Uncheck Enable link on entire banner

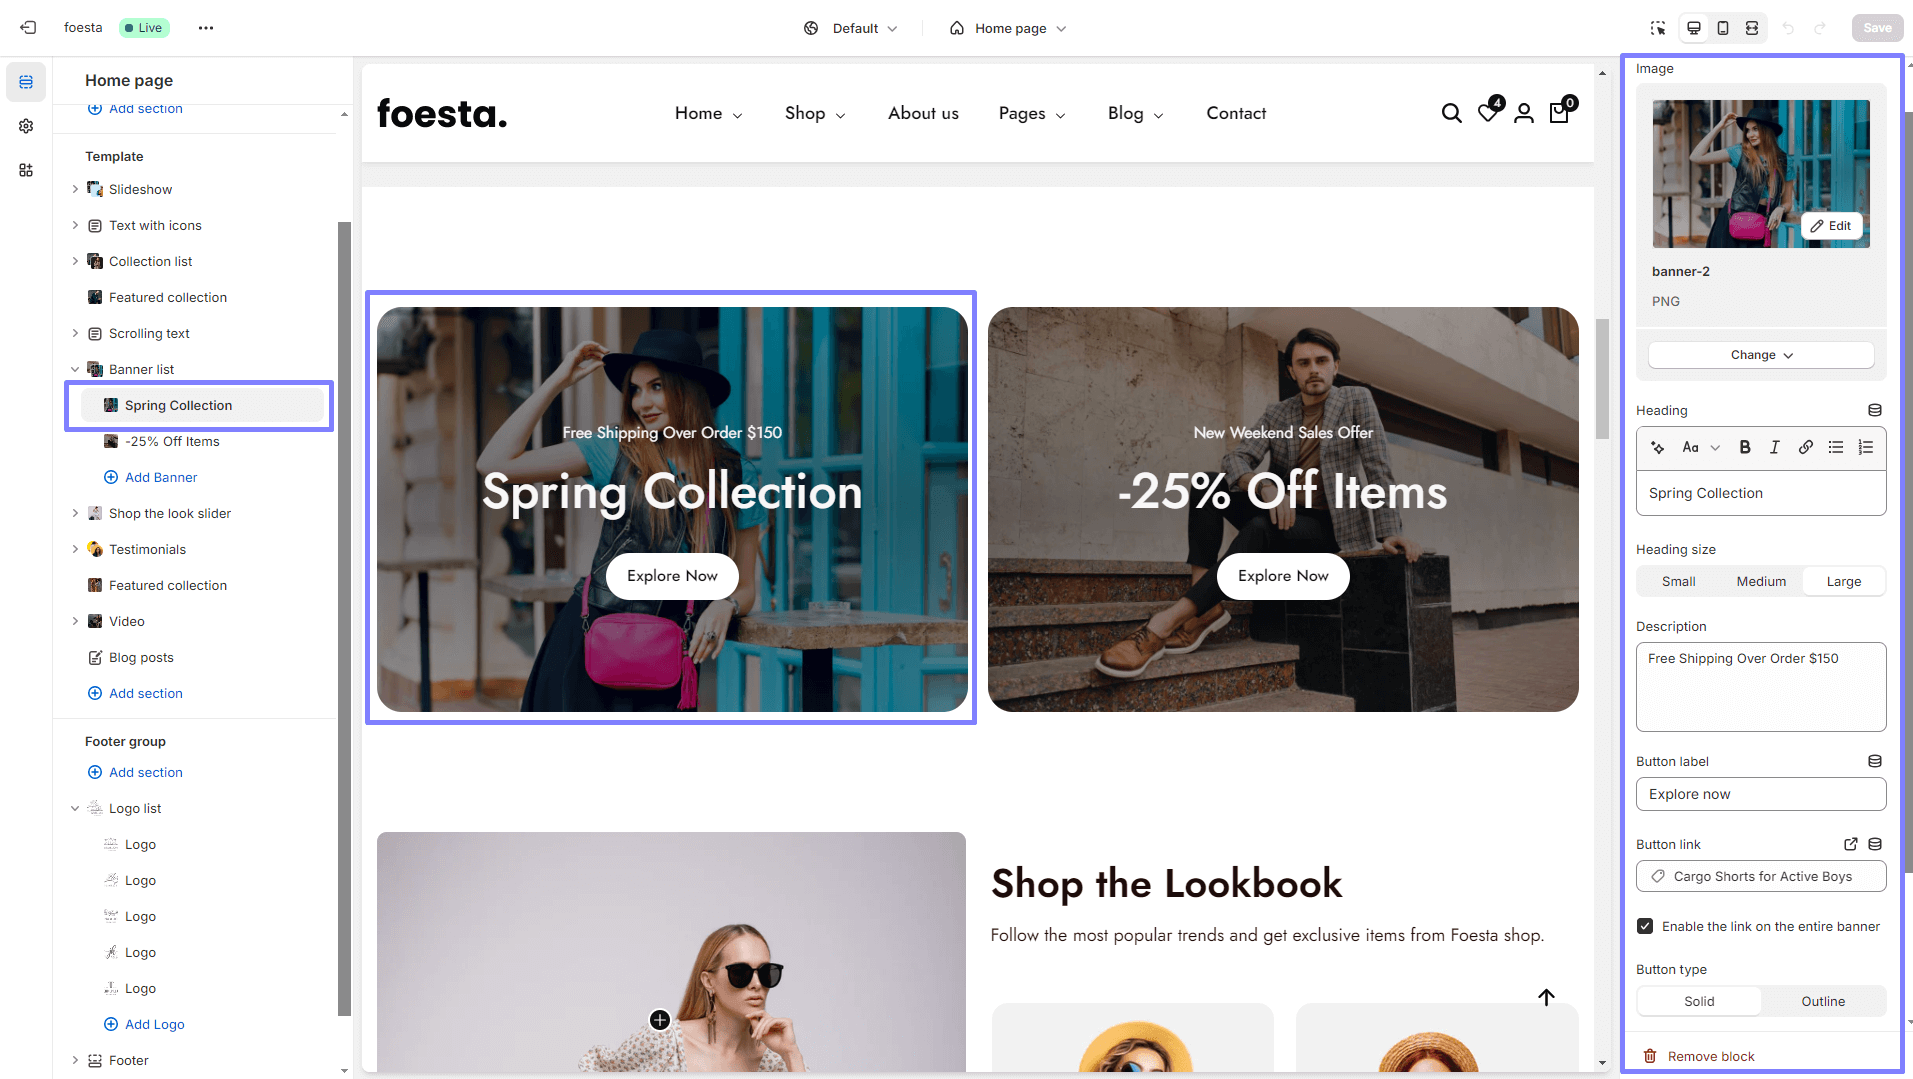pyautogui.click(x=1645, y=926)
